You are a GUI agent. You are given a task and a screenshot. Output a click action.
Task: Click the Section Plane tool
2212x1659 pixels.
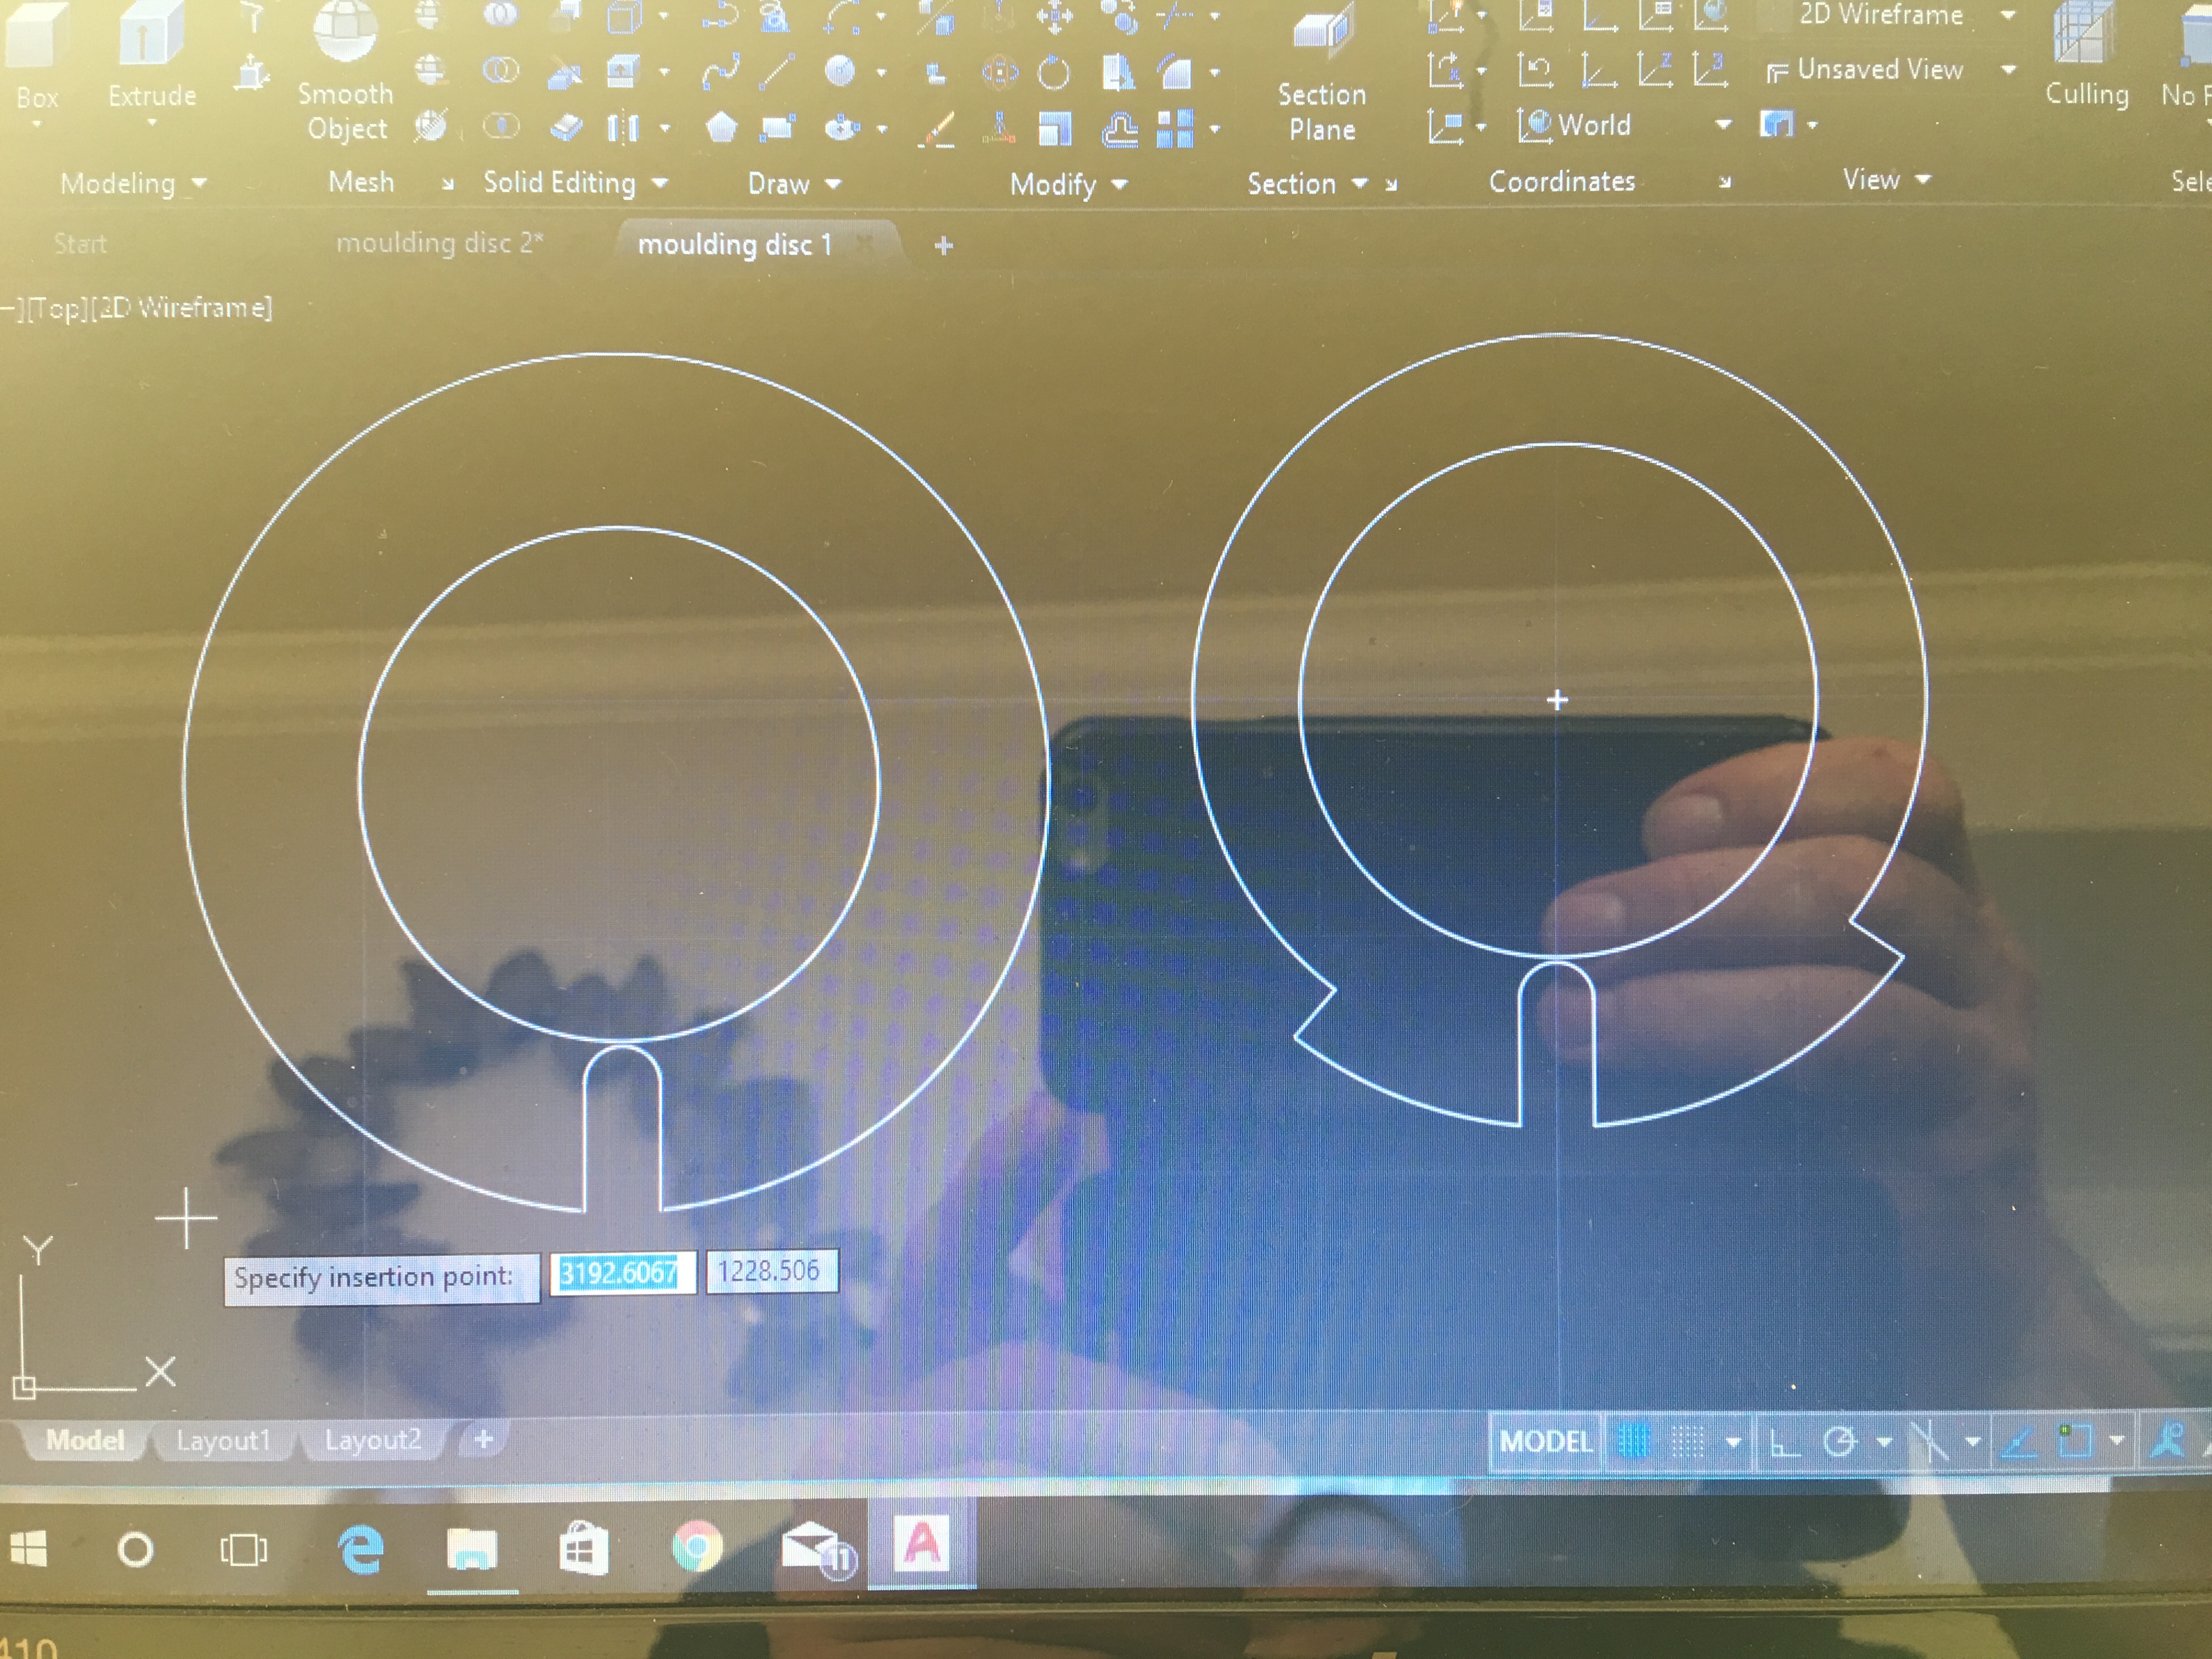pos(1322,74)
